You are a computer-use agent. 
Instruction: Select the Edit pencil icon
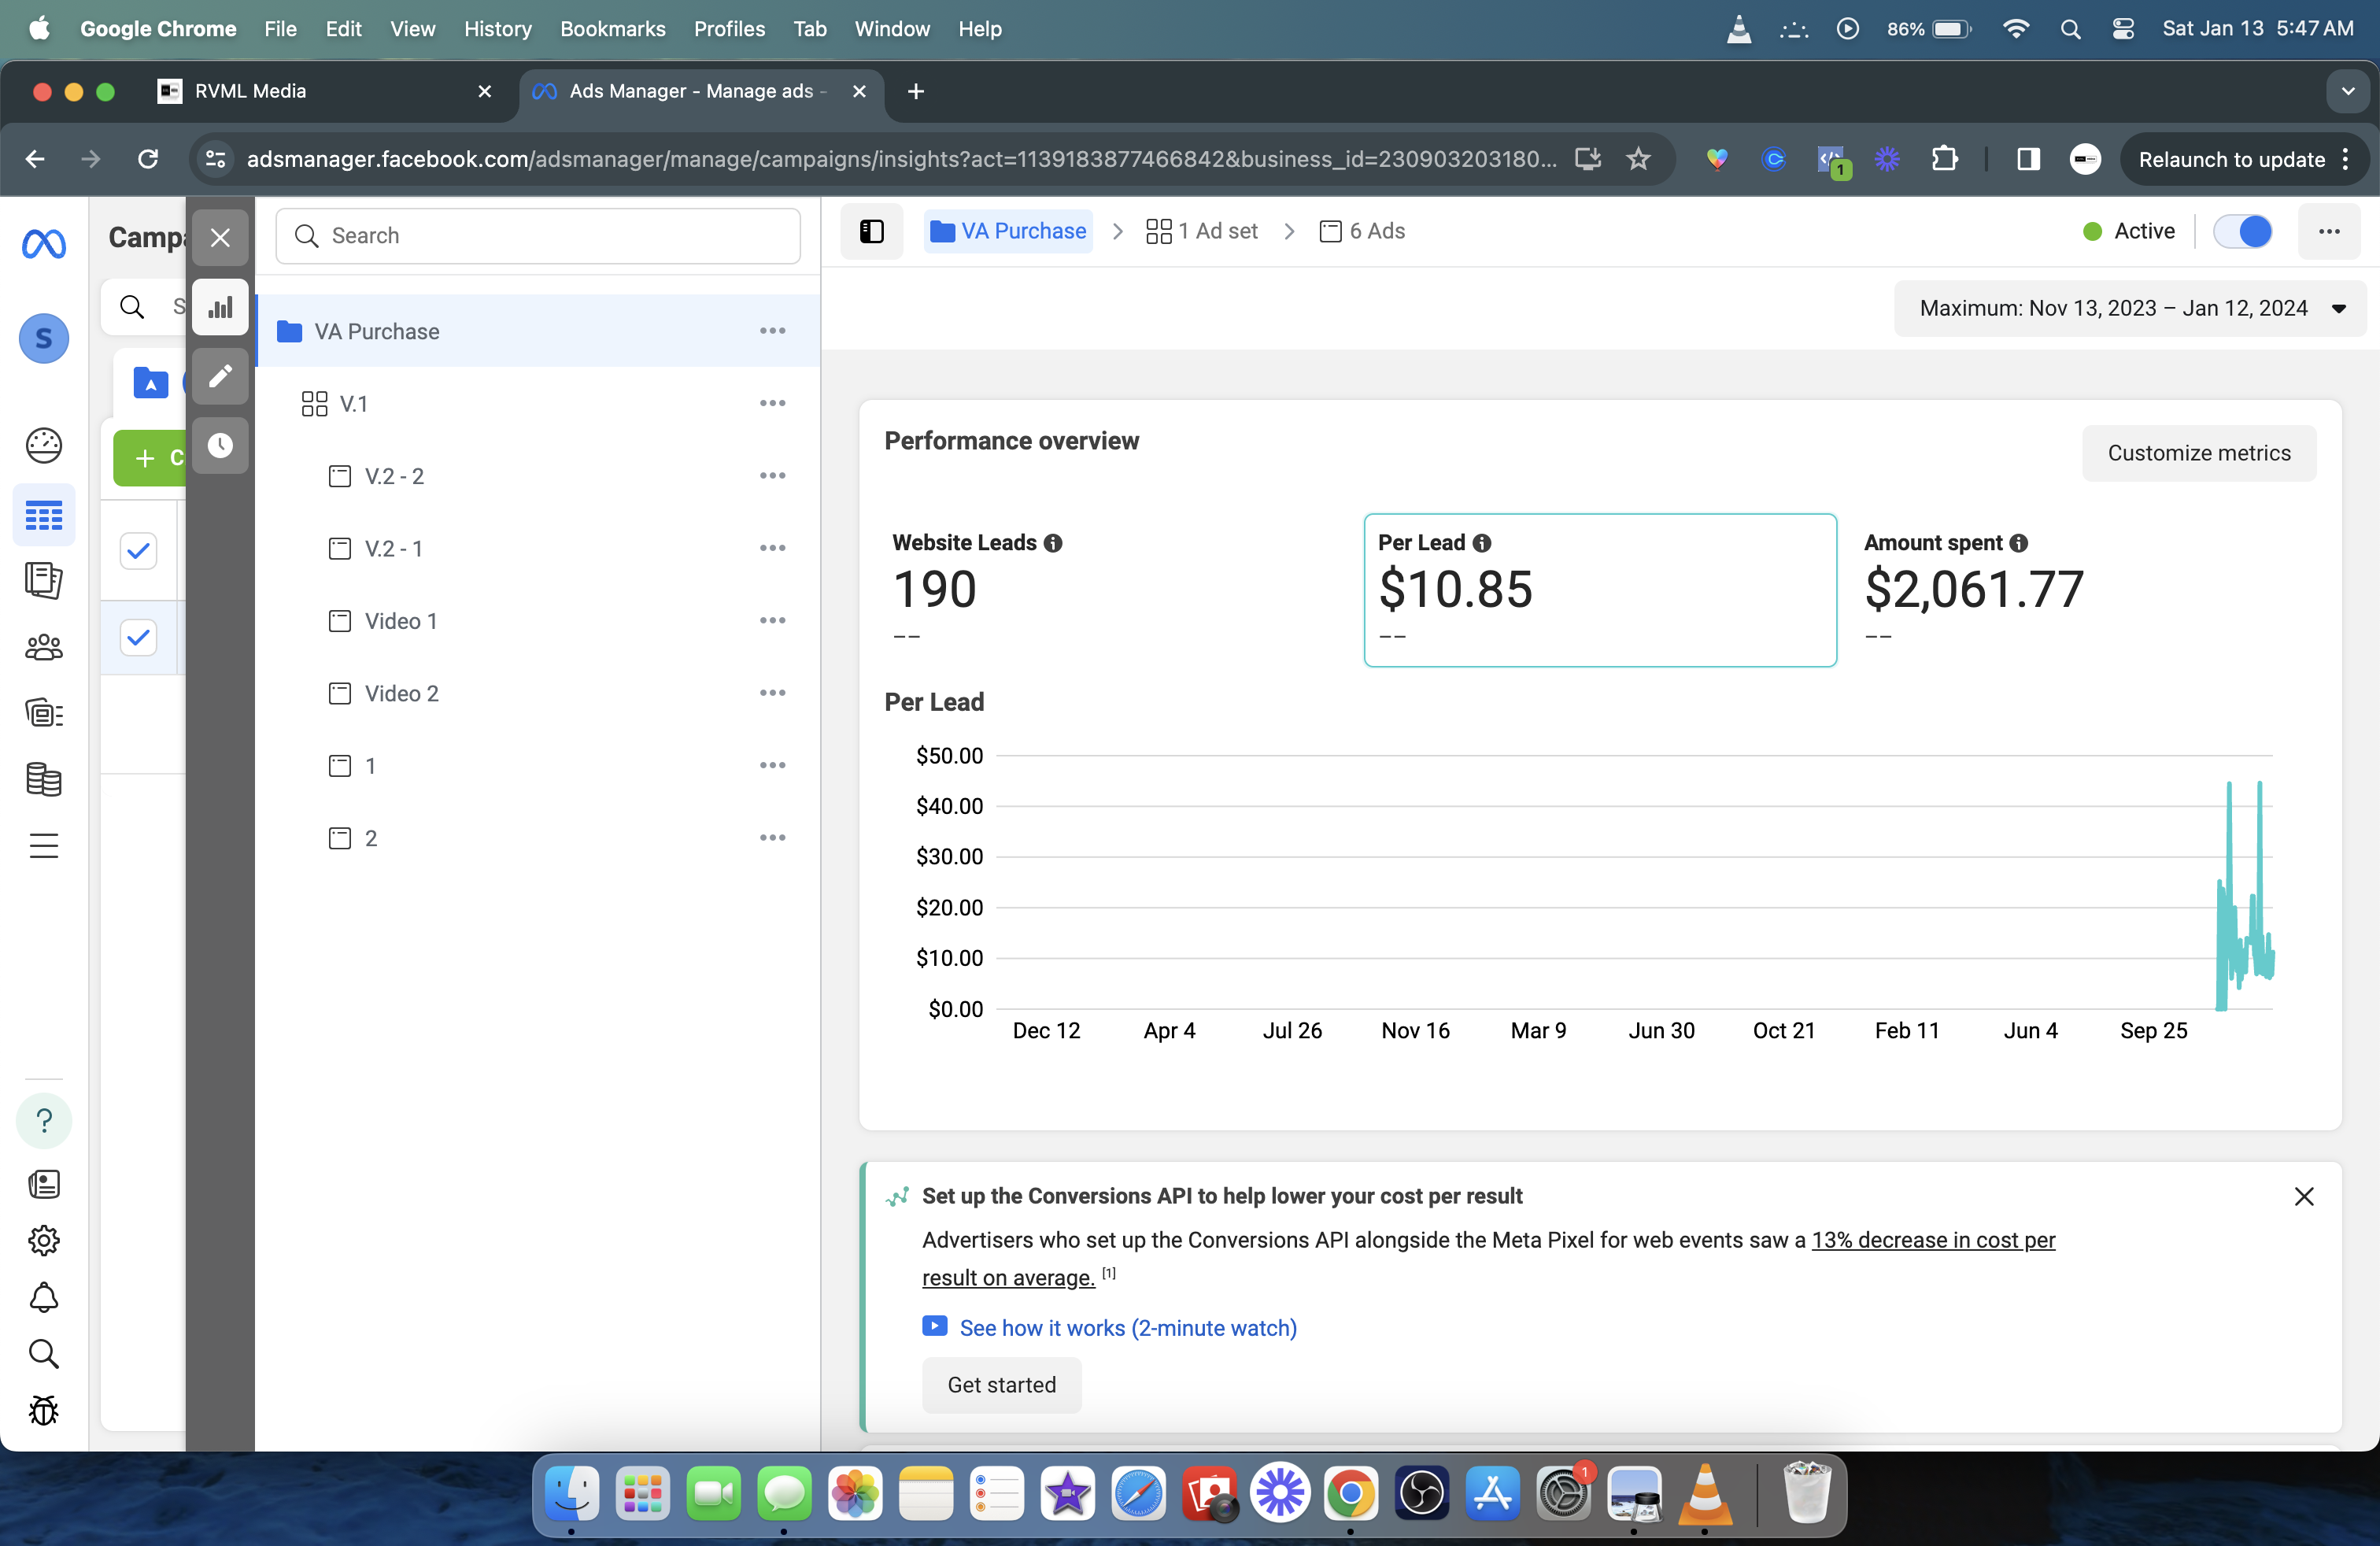(220, 376)
